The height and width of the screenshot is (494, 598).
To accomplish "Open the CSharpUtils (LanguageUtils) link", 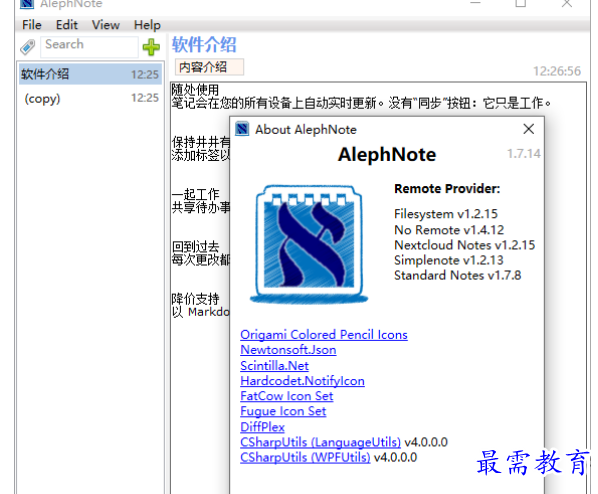I will click(x=320, y=442).
